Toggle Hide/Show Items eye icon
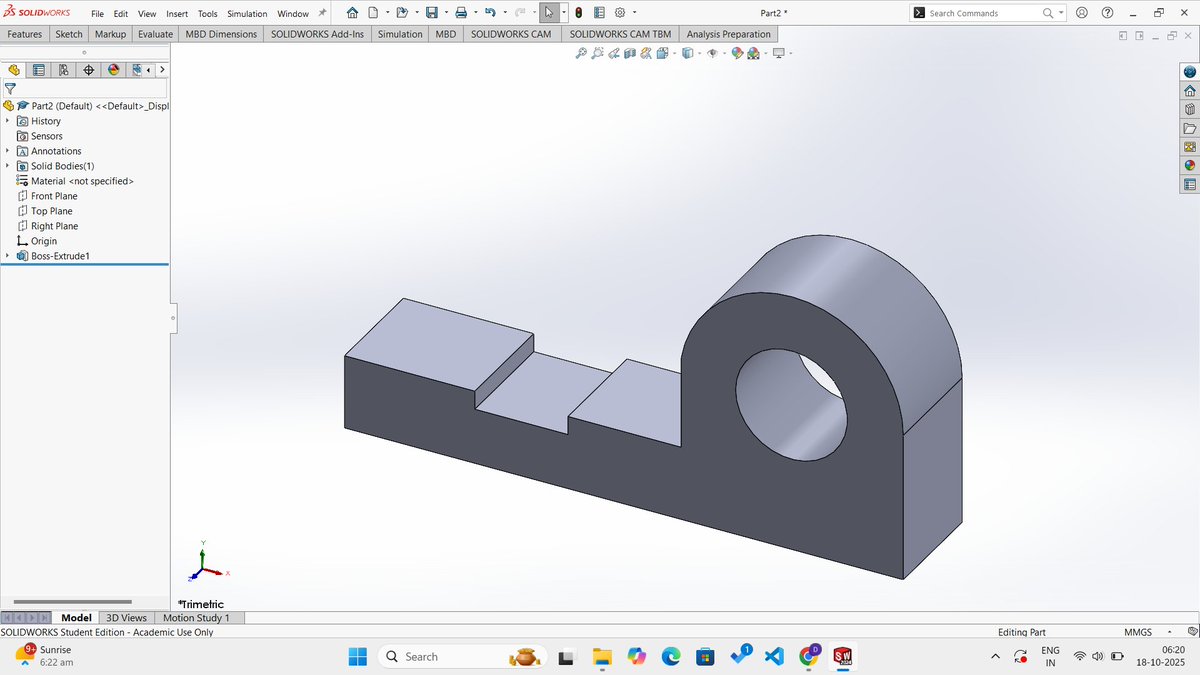The image size is (1200, 675). coord(712,53)
